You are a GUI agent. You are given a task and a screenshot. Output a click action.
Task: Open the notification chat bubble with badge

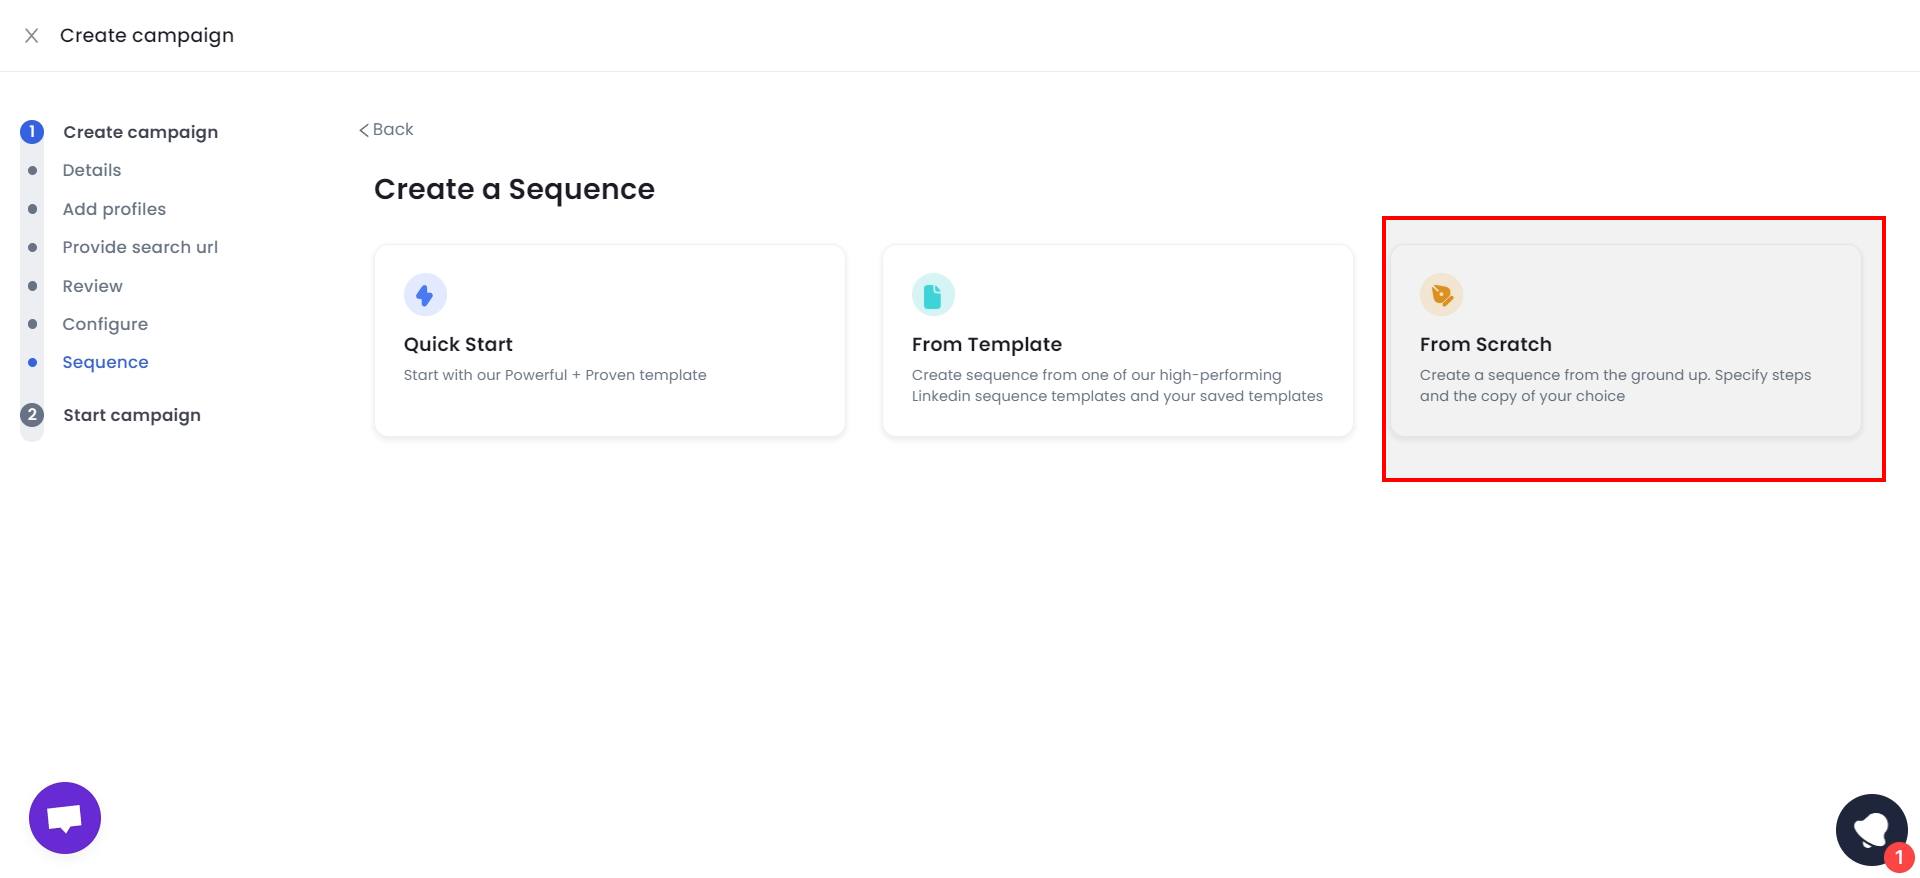point(1872,830)
